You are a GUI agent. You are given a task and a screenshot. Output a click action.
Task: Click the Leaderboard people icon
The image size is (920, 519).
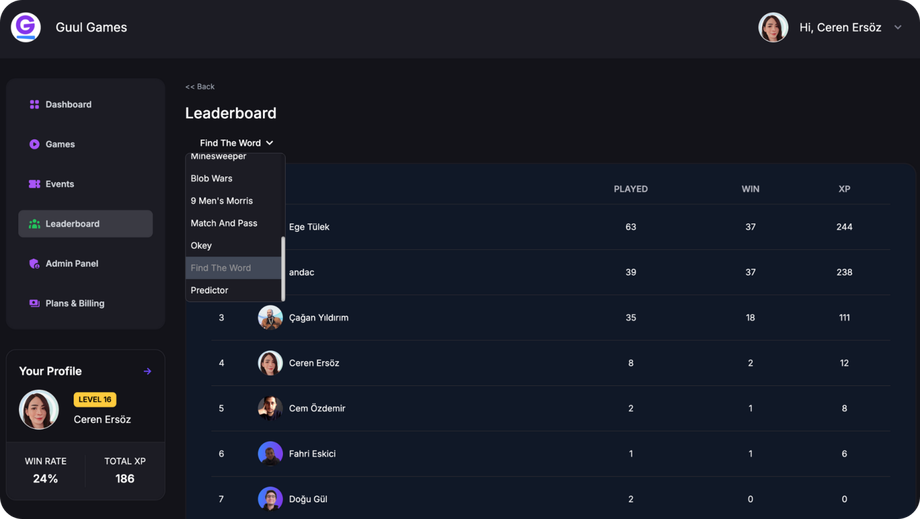point(34,224)
